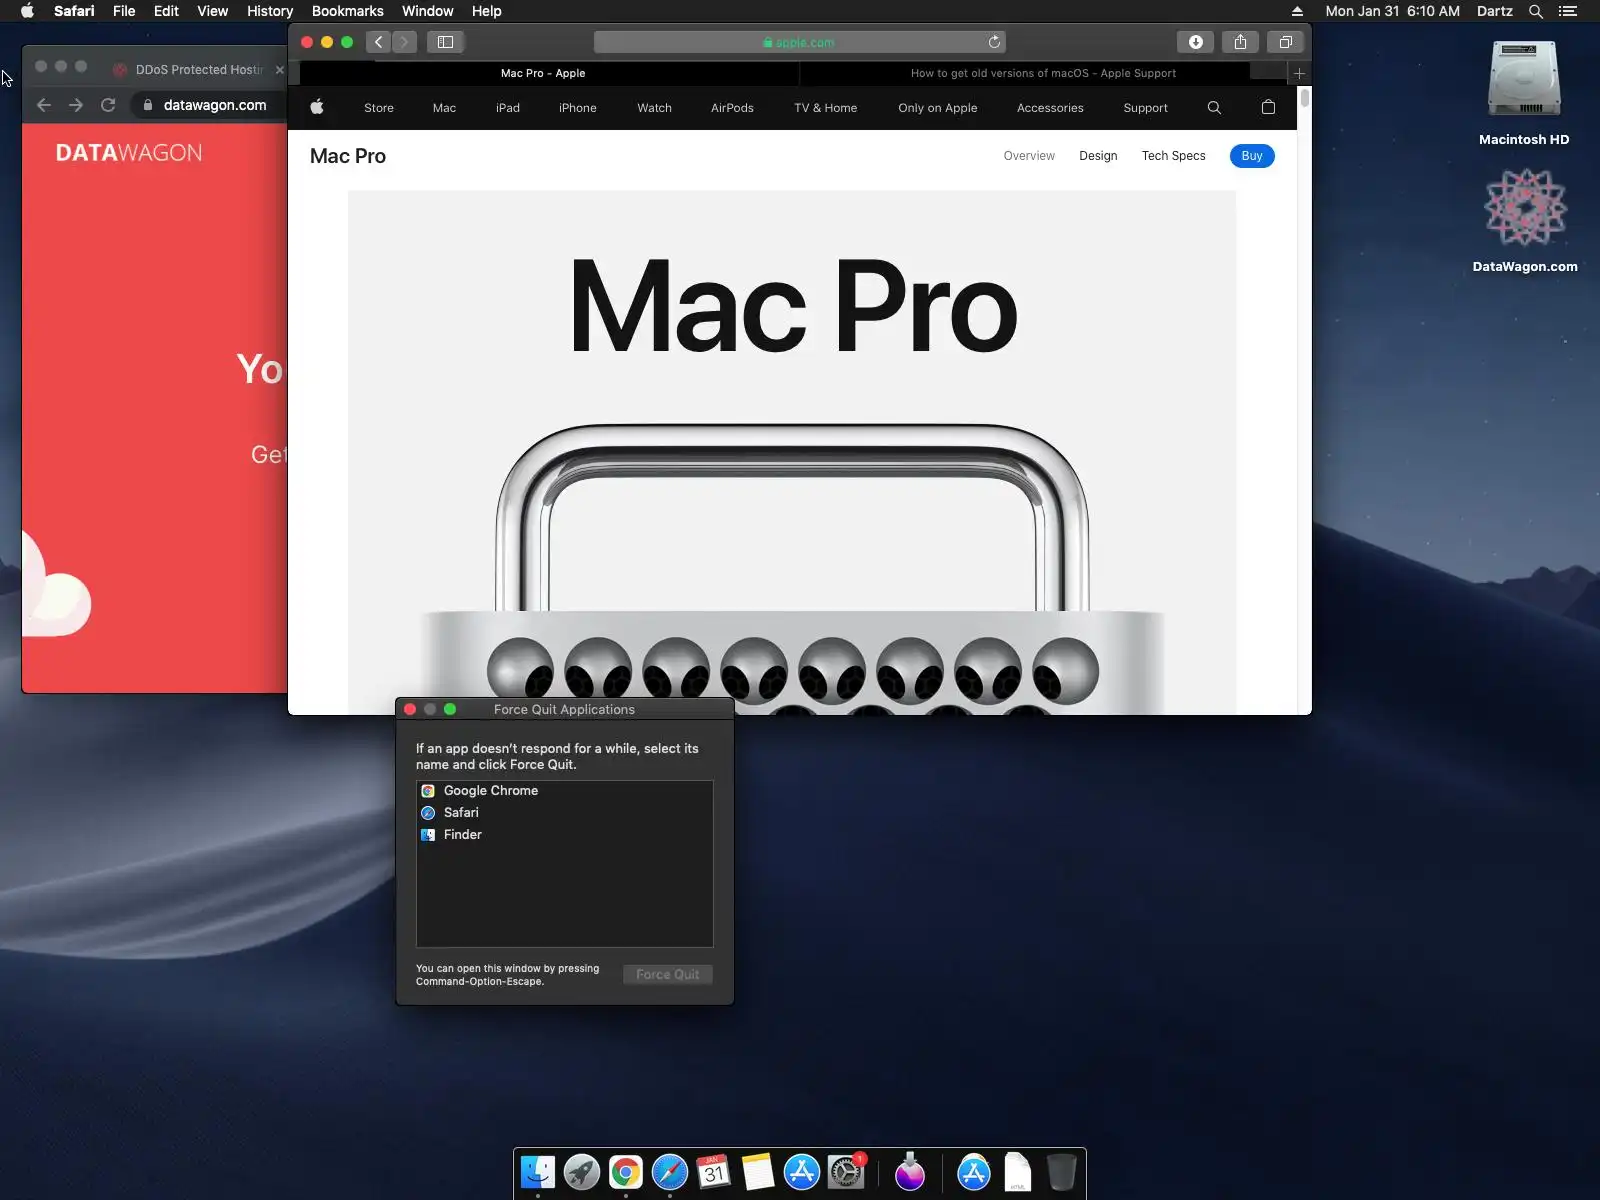The image size is (1600, 1200).
Task: Open the Design link for Mac Pro
Action: [1098, 156]
